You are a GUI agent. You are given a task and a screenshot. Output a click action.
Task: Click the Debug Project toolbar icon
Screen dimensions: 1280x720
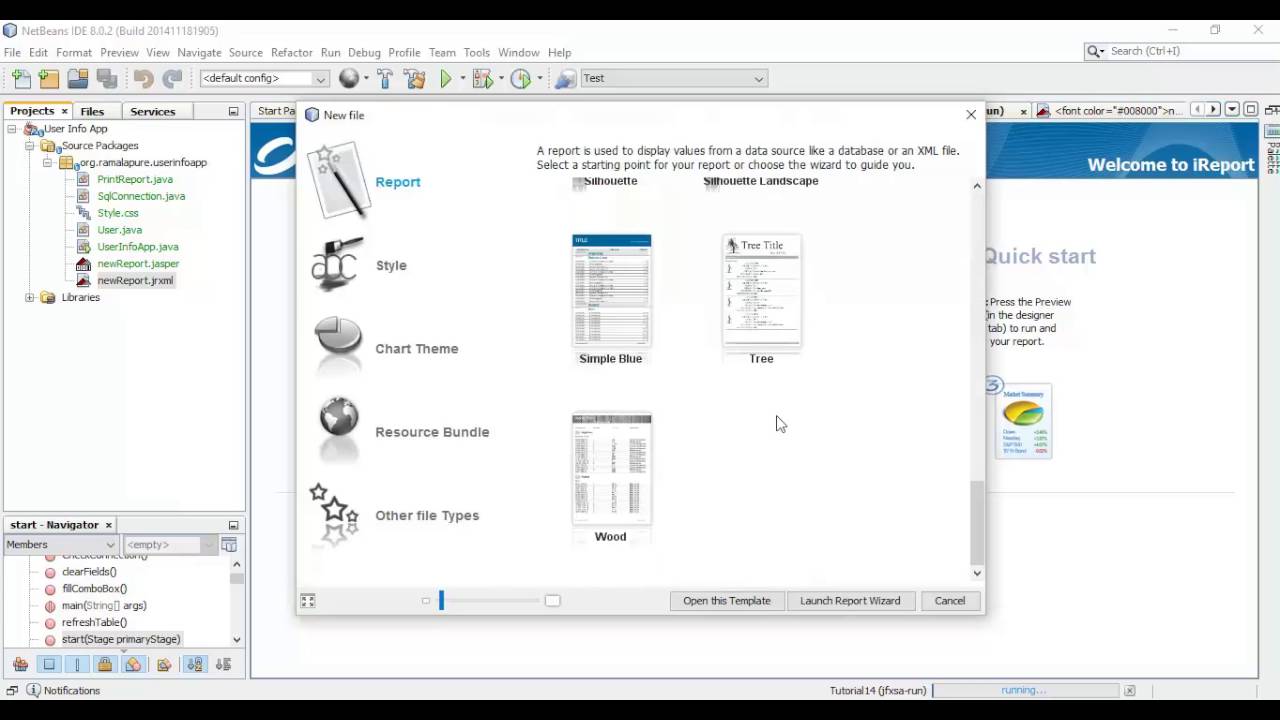pos(482,78)
